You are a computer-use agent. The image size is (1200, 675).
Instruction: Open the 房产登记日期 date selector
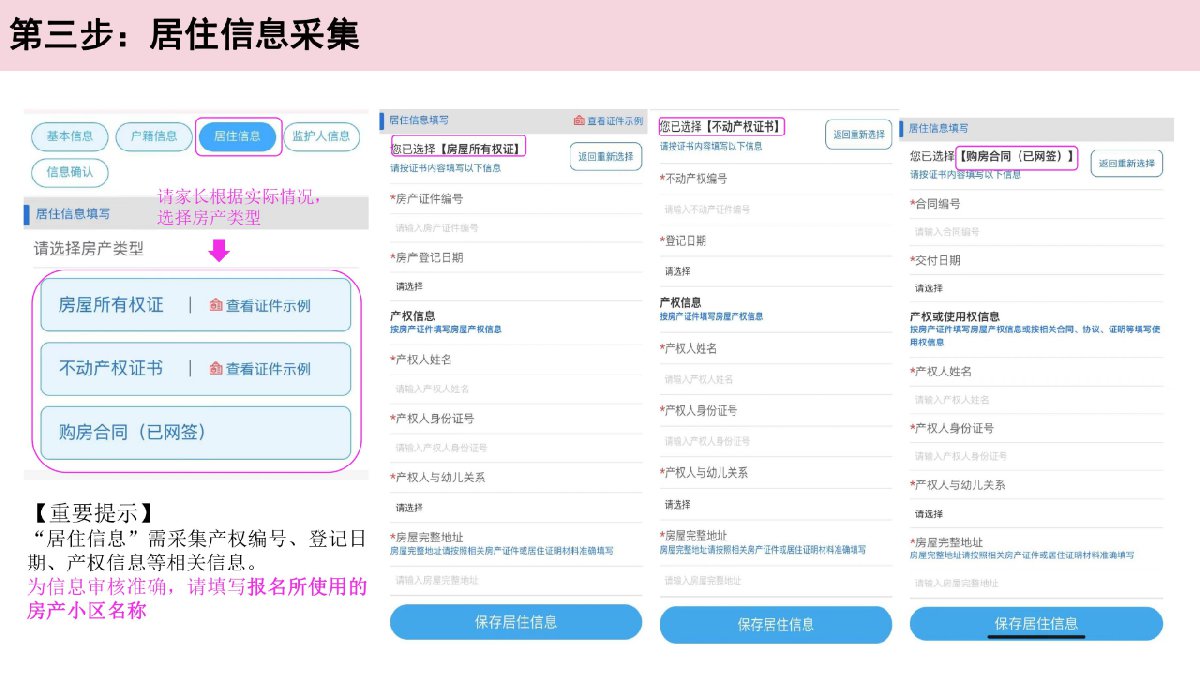pos(515,286)
